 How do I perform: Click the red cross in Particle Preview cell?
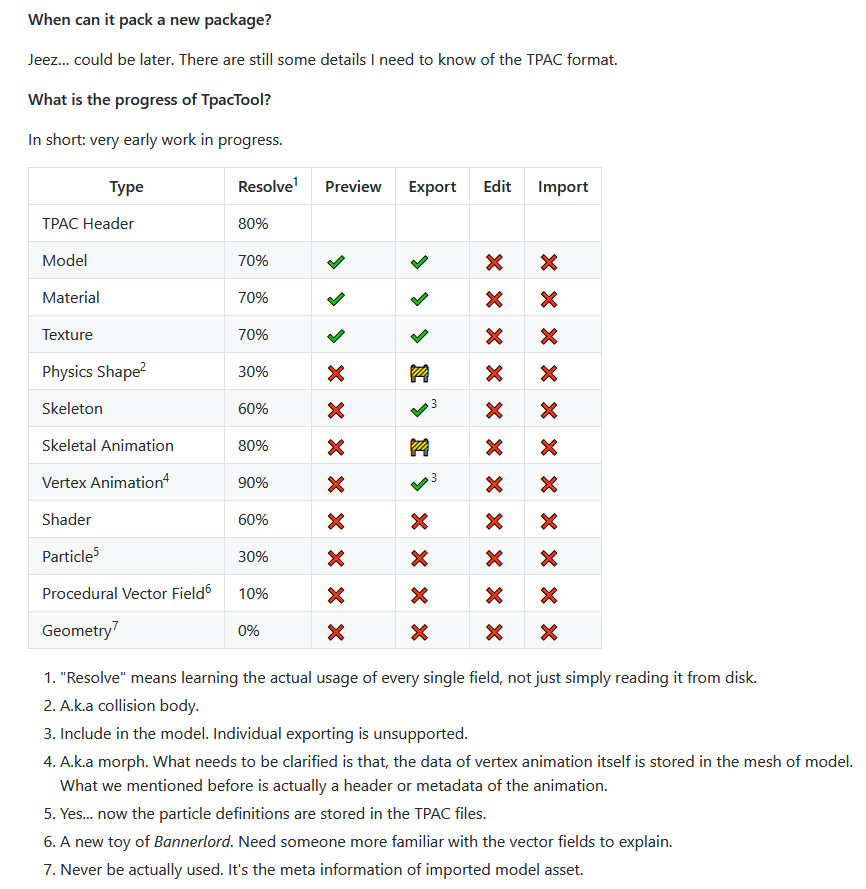tap(336, 558)
